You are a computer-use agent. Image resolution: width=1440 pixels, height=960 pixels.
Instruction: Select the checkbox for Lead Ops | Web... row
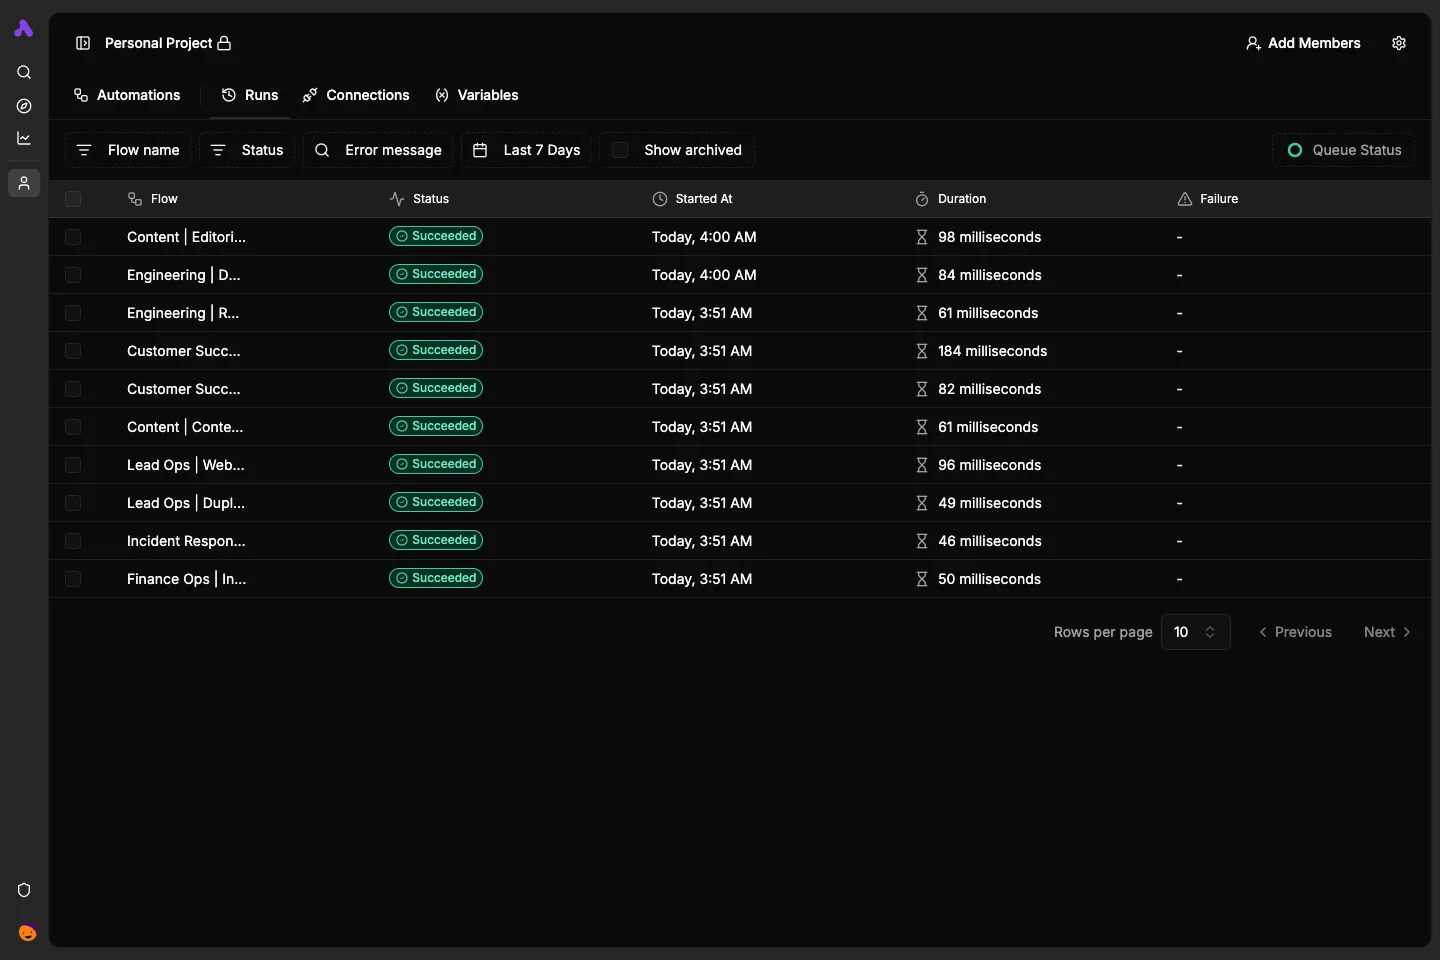tap(73, 465)
